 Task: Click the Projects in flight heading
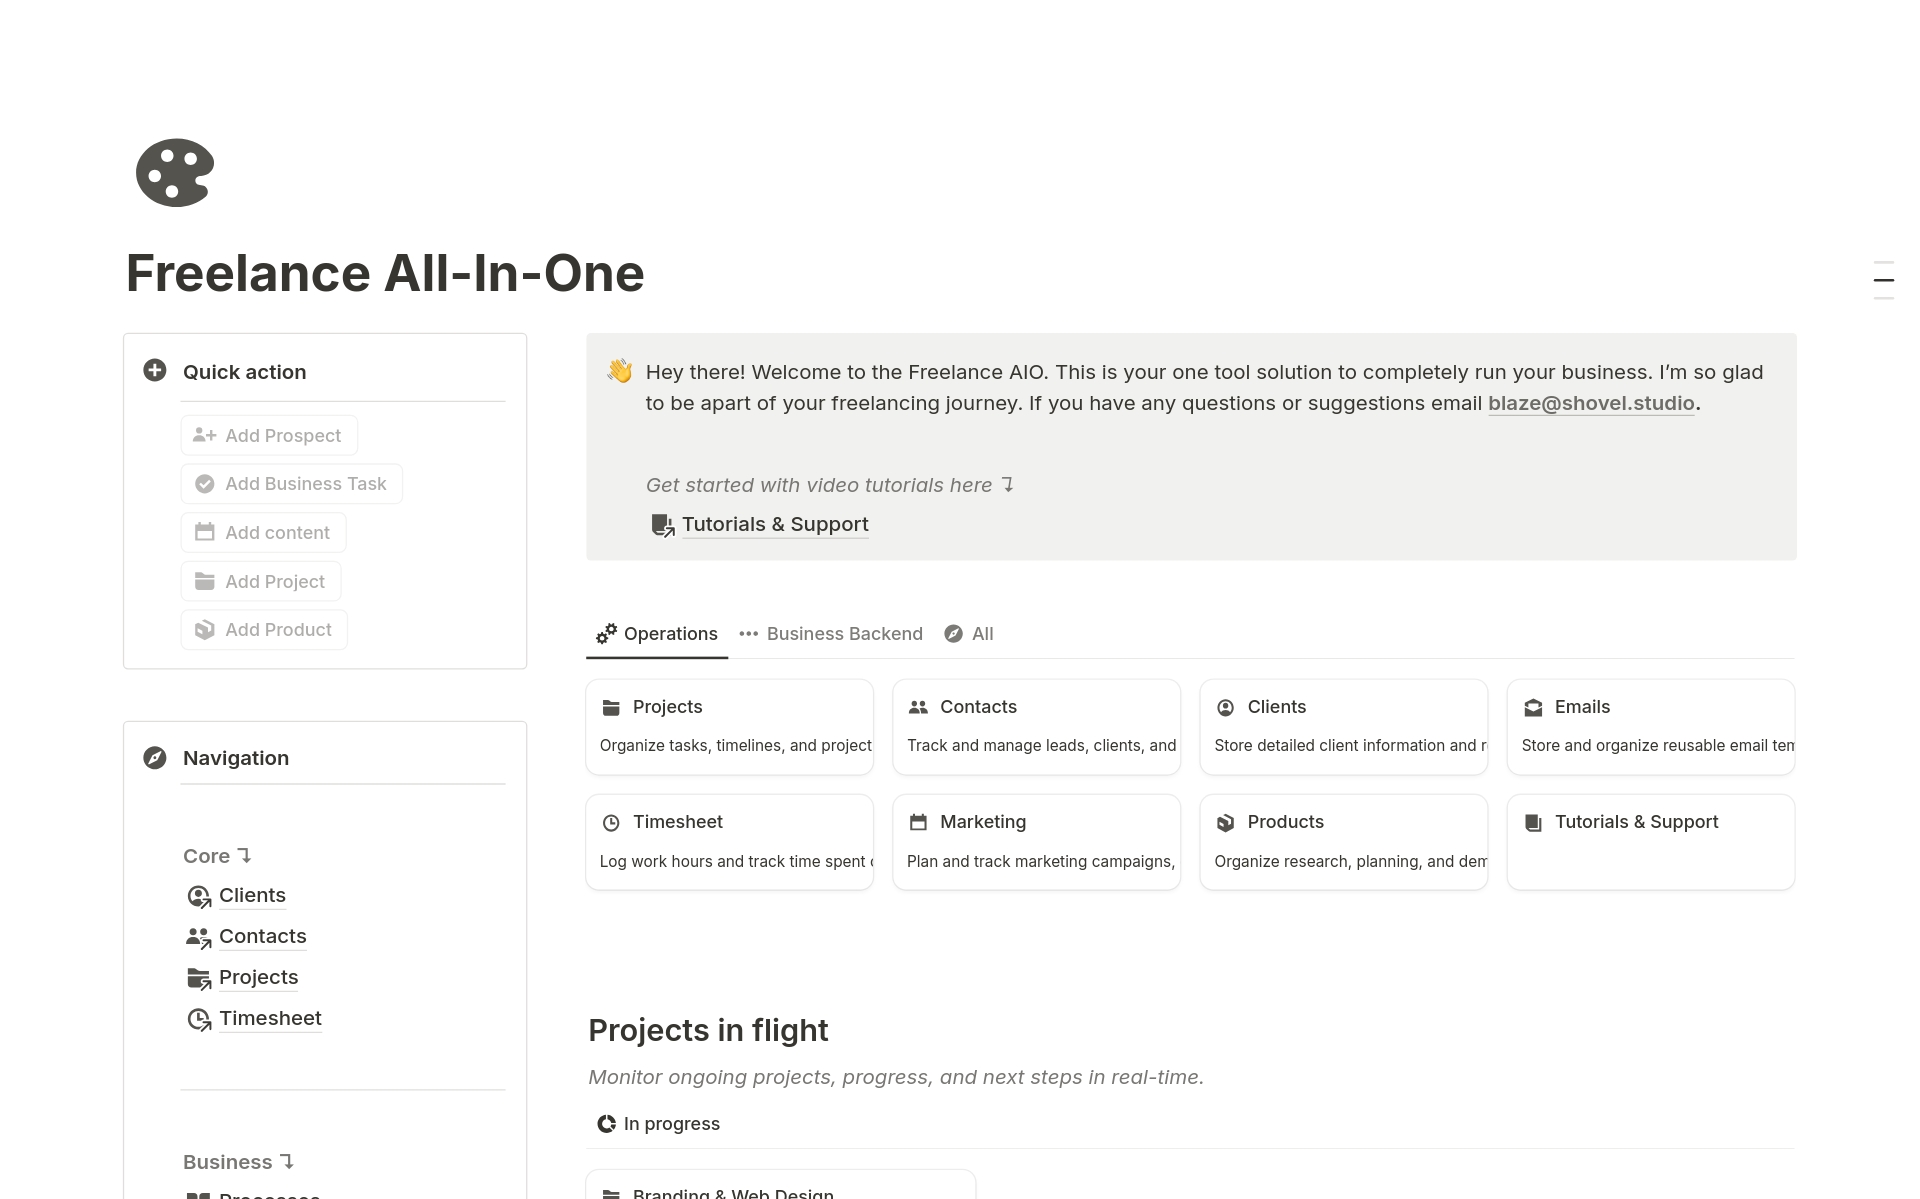tap(708, 1030)
